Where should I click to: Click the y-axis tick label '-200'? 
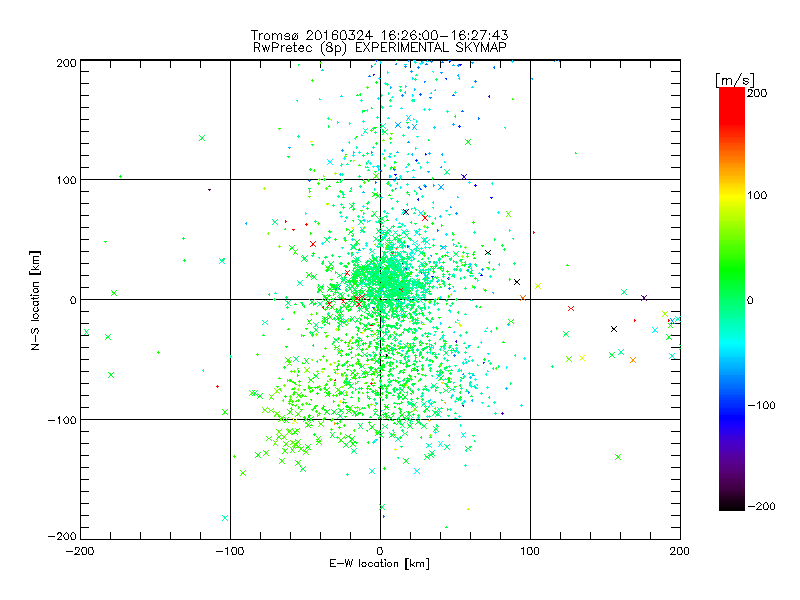pos(62,536)
